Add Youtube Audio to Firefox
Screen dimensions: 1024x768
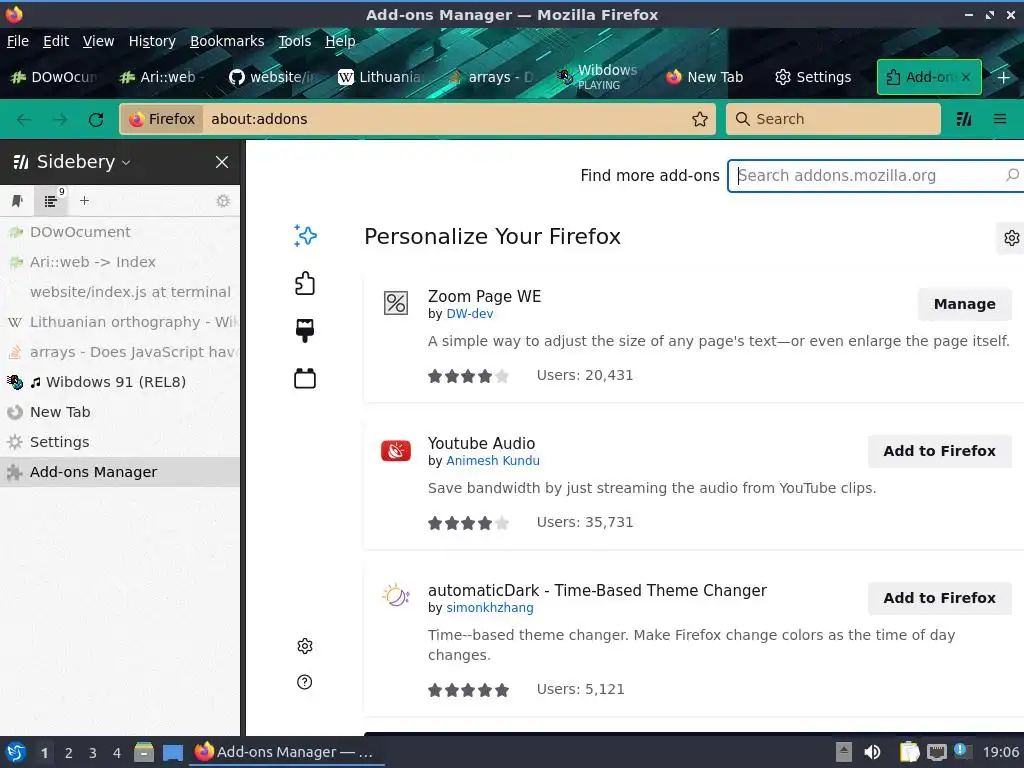(x=939, y=451)
